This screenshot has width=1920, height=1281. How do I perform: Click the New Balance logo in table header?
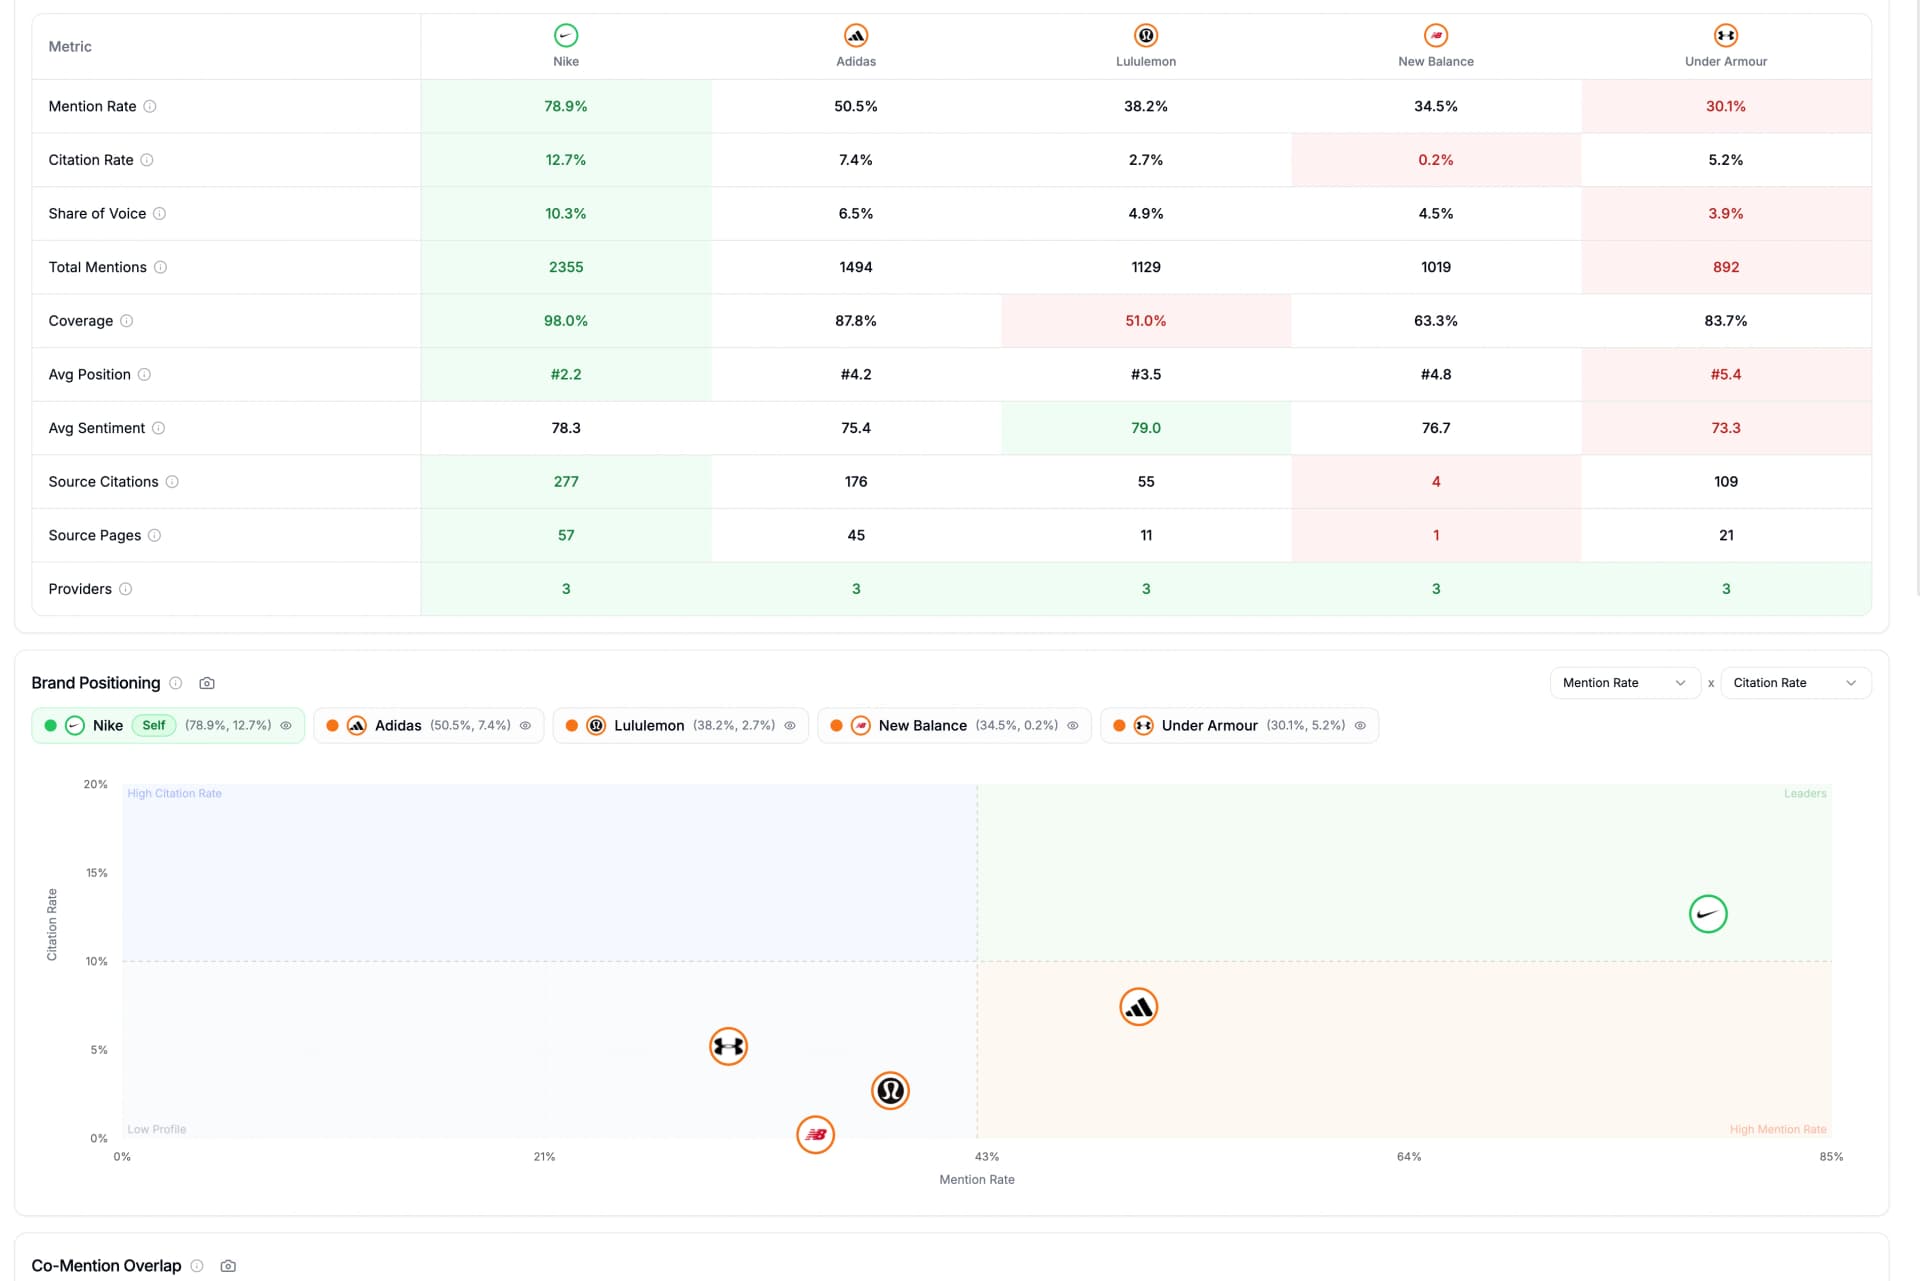tap(1436, 36)
